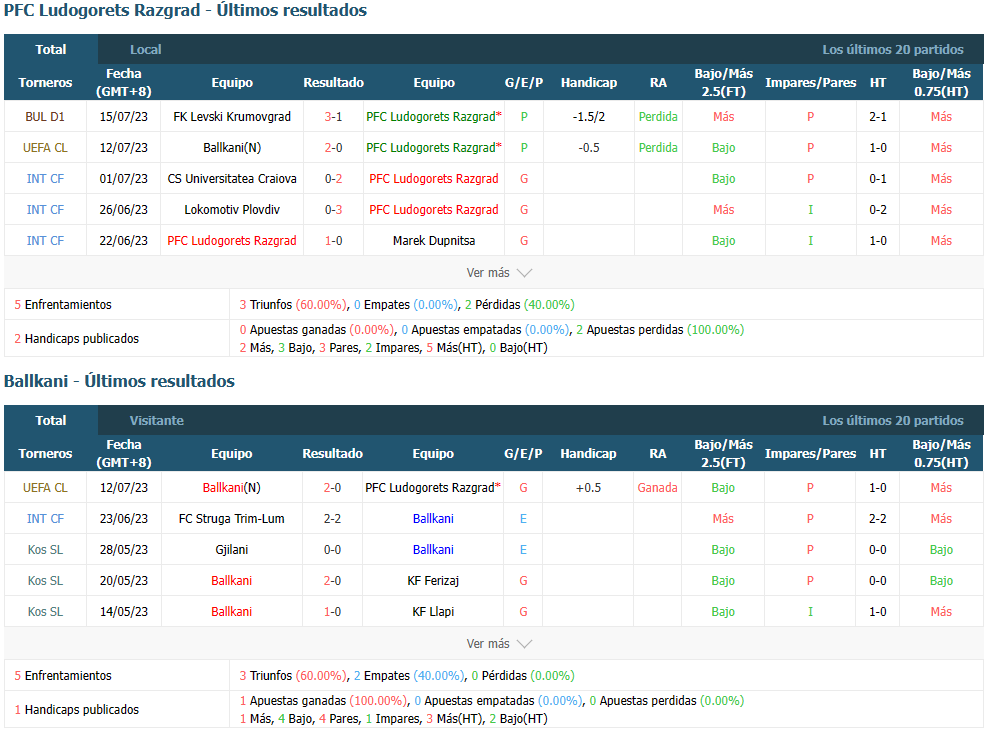Click FC Struga Trim-Lum team name
988x734 pixels.
click(231, 519)
